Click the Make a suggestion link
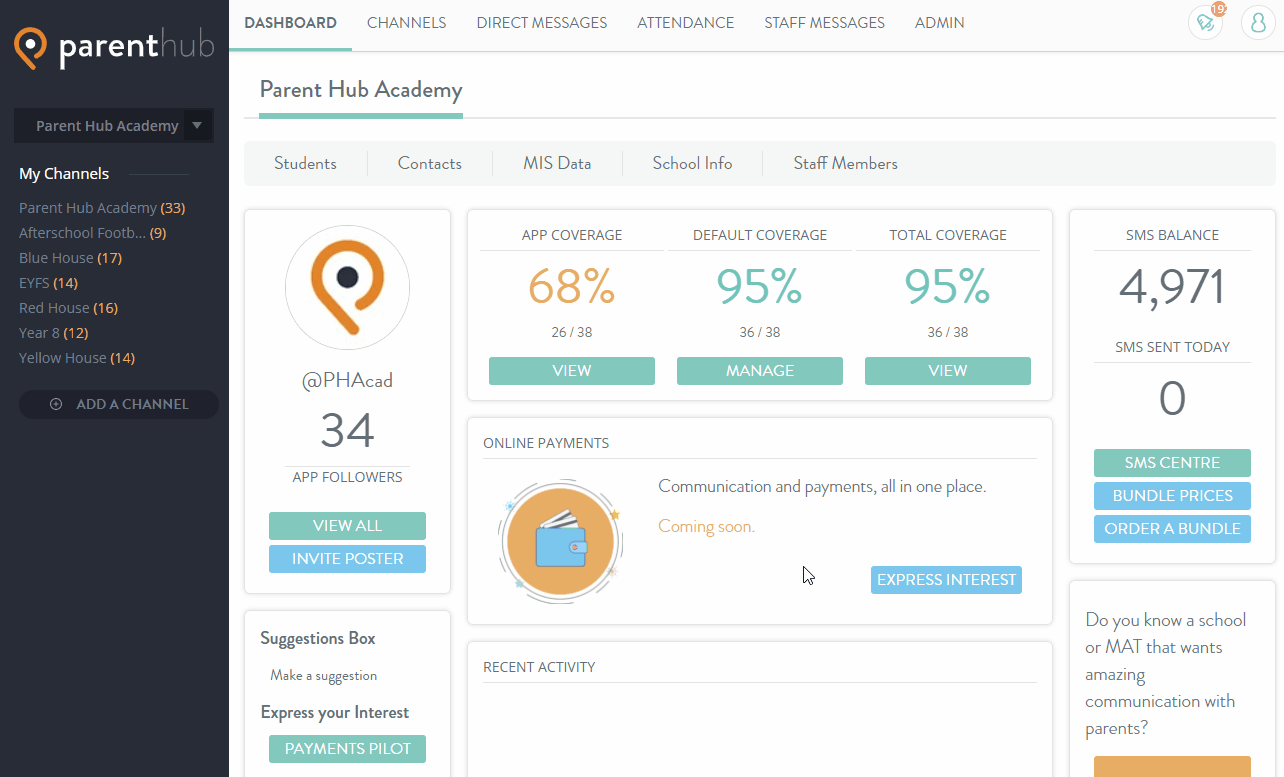1284x777 pixels. tap(323, 676)
